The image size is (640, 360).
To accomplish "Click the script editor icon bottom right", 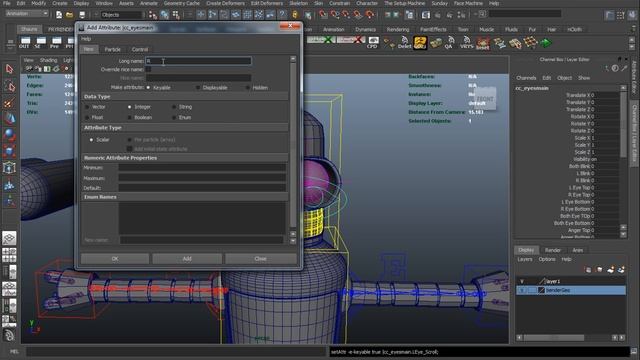I will click(x=634, y=351).
